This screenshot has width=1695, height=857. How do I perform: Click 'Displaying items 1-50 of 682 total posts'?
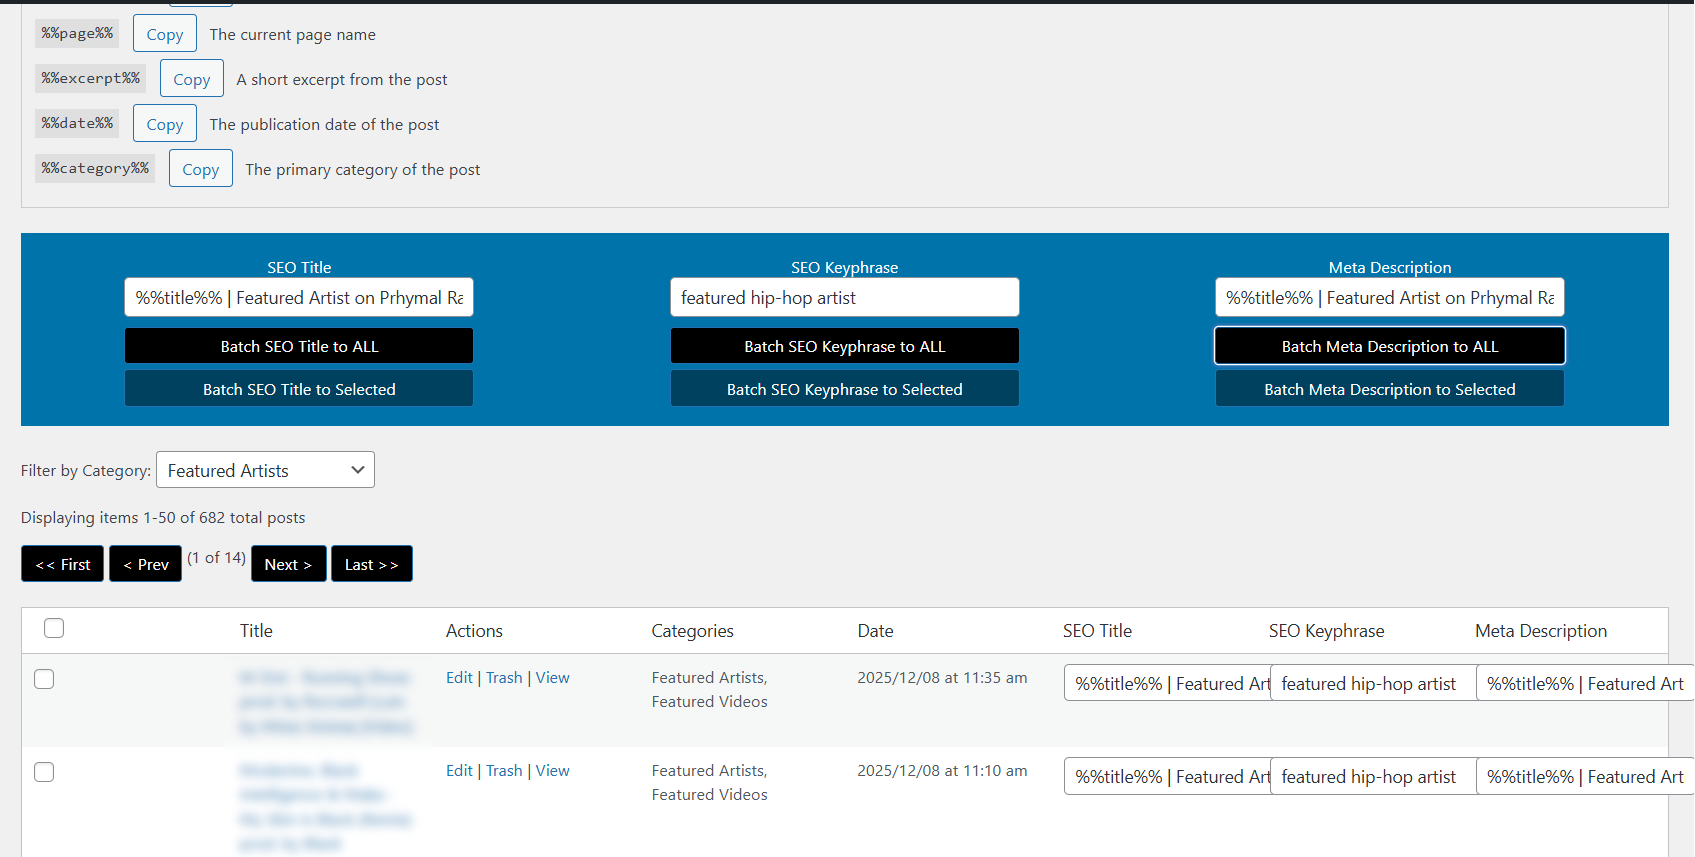[163, 518]
